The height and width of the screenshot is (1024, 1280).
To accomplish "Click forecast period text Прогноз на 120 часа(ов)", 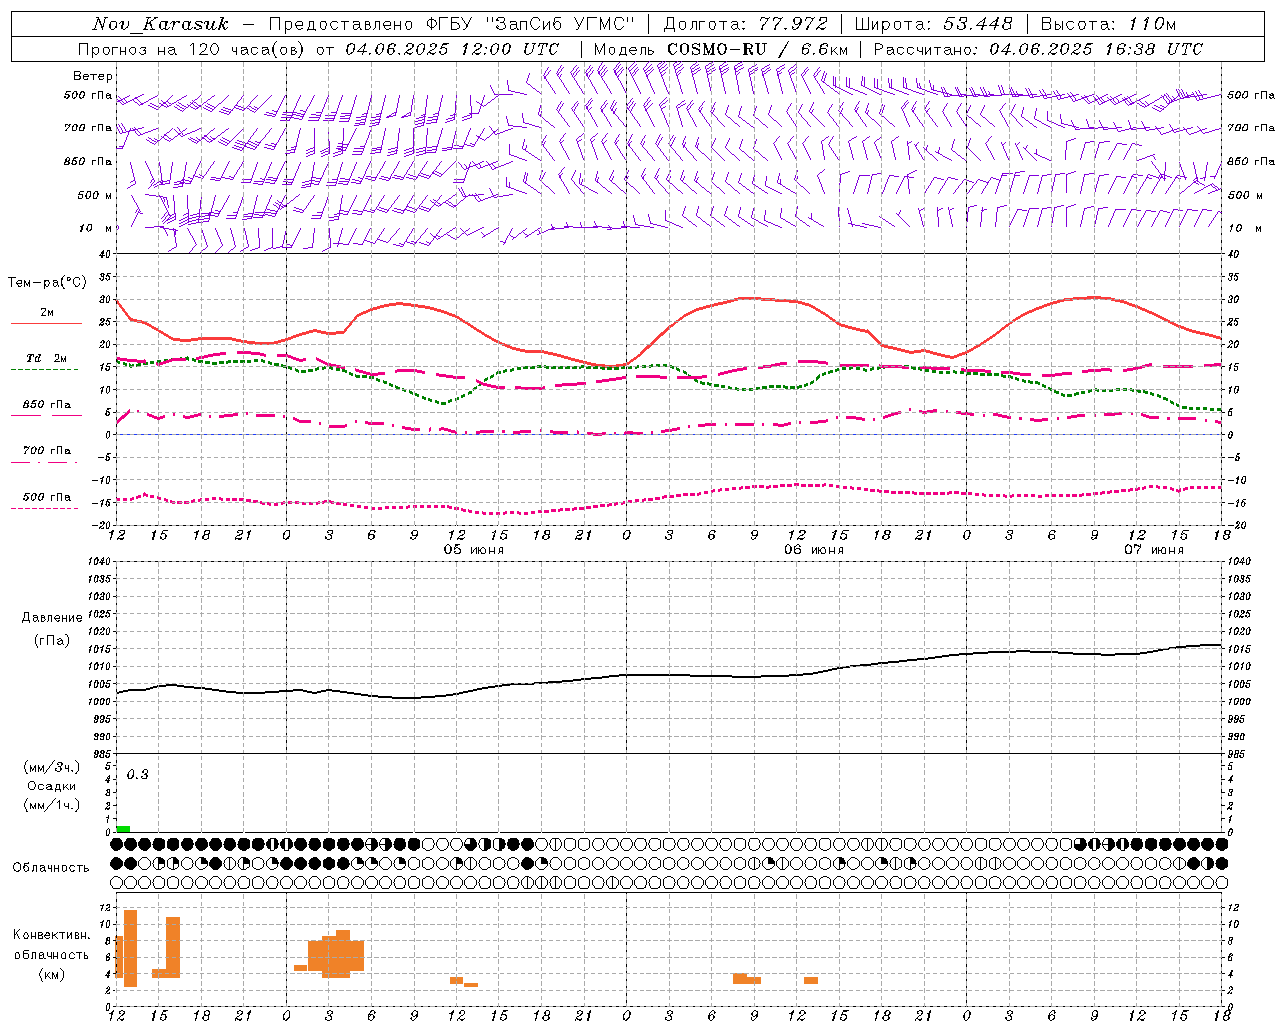I will coord(193,49).
